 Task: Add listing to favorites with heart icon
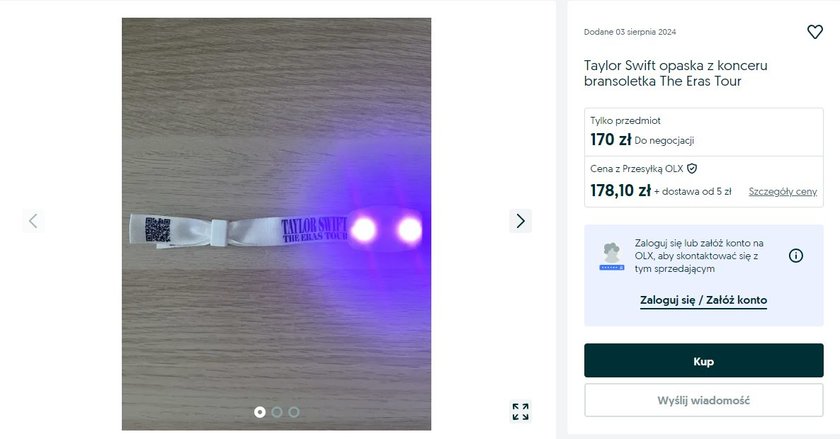(815, 32)
